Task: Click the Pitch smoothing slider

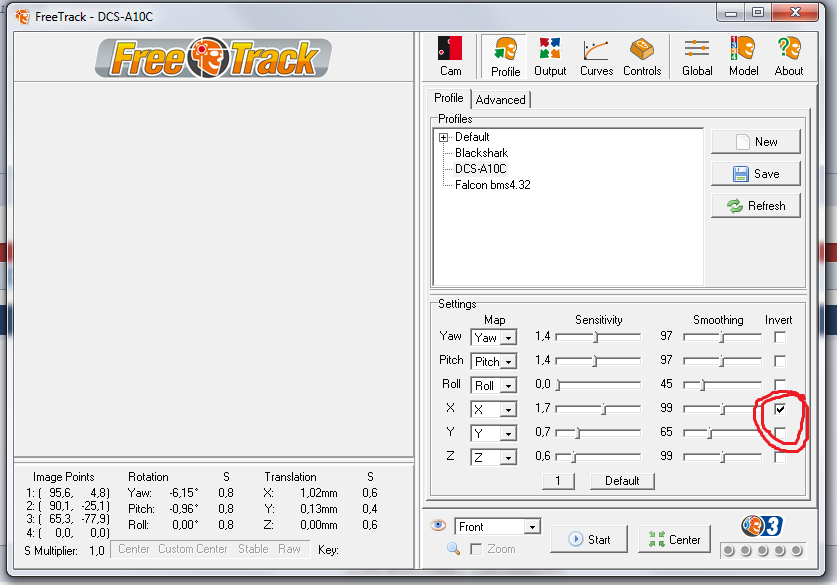Action: coord(722,361)
